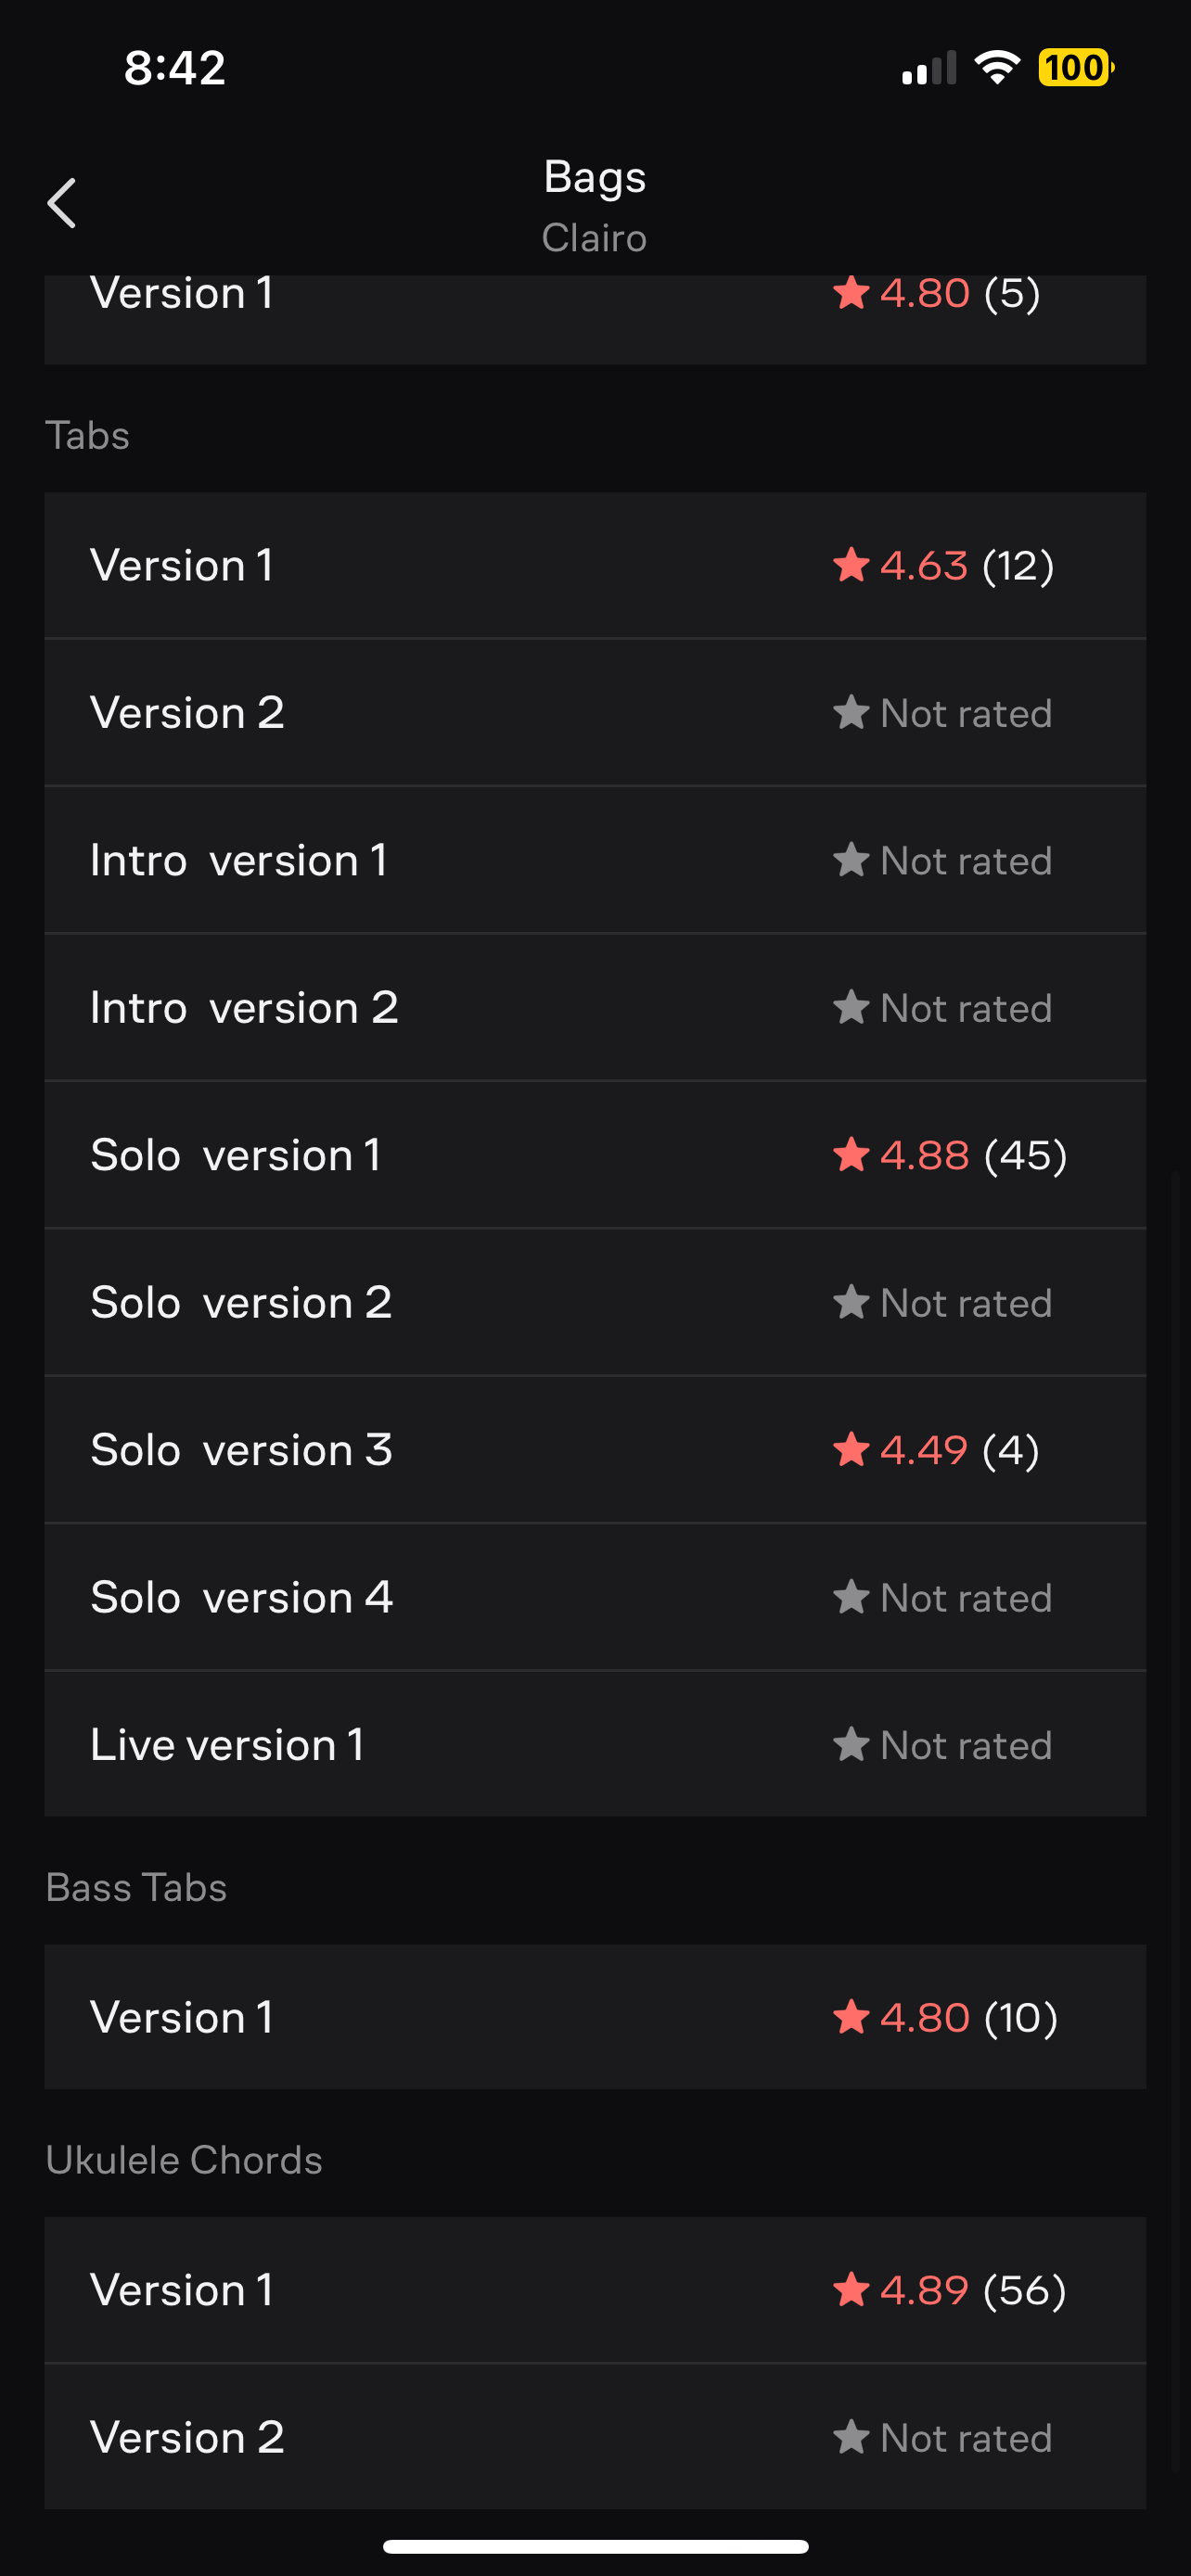Select Intro version 2 tab
This screenshot has width=1191, height=2576.
[595, 1007]
